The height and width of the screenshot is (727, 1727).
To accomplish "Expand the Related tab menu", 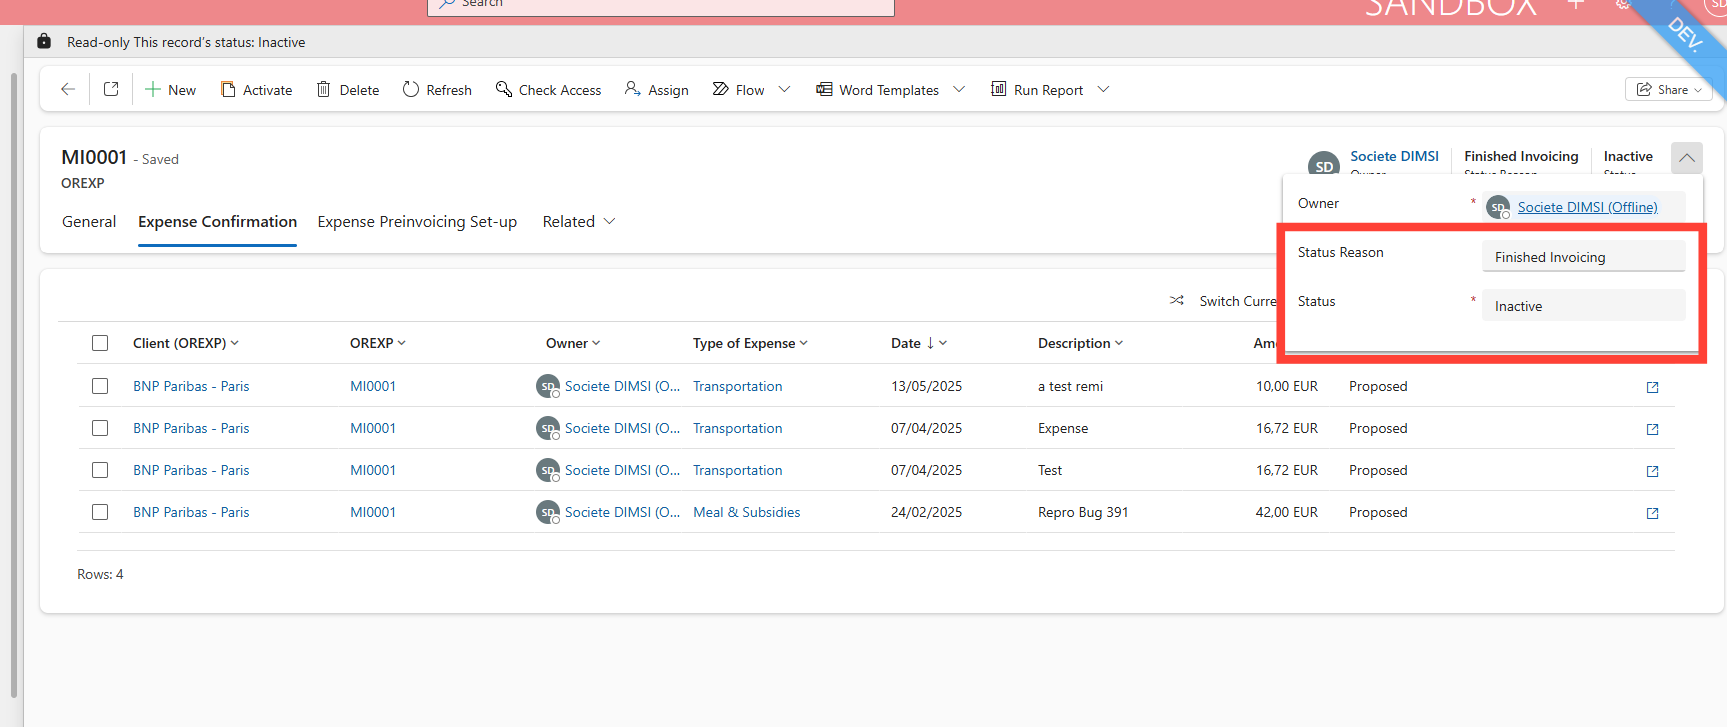I will click(x=579, y=222).
